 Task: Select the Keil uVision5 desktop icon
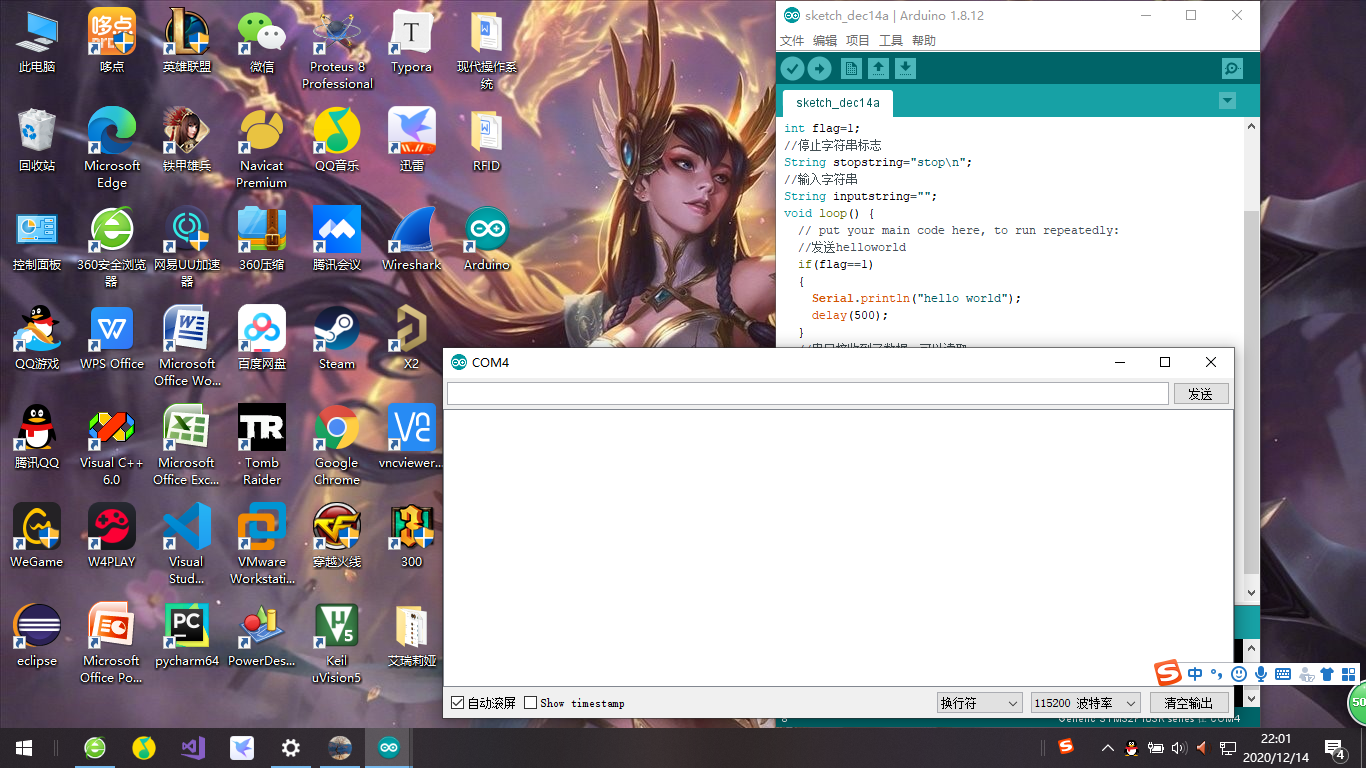click(337, 643)
